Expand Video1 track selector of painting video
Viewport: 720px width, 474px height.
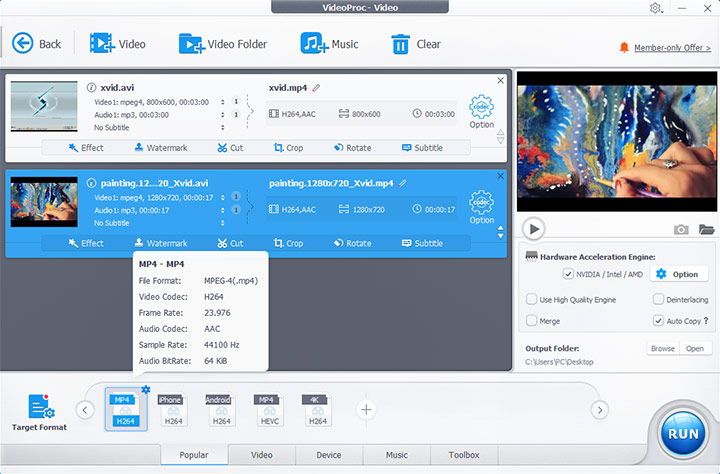[223, 198]
